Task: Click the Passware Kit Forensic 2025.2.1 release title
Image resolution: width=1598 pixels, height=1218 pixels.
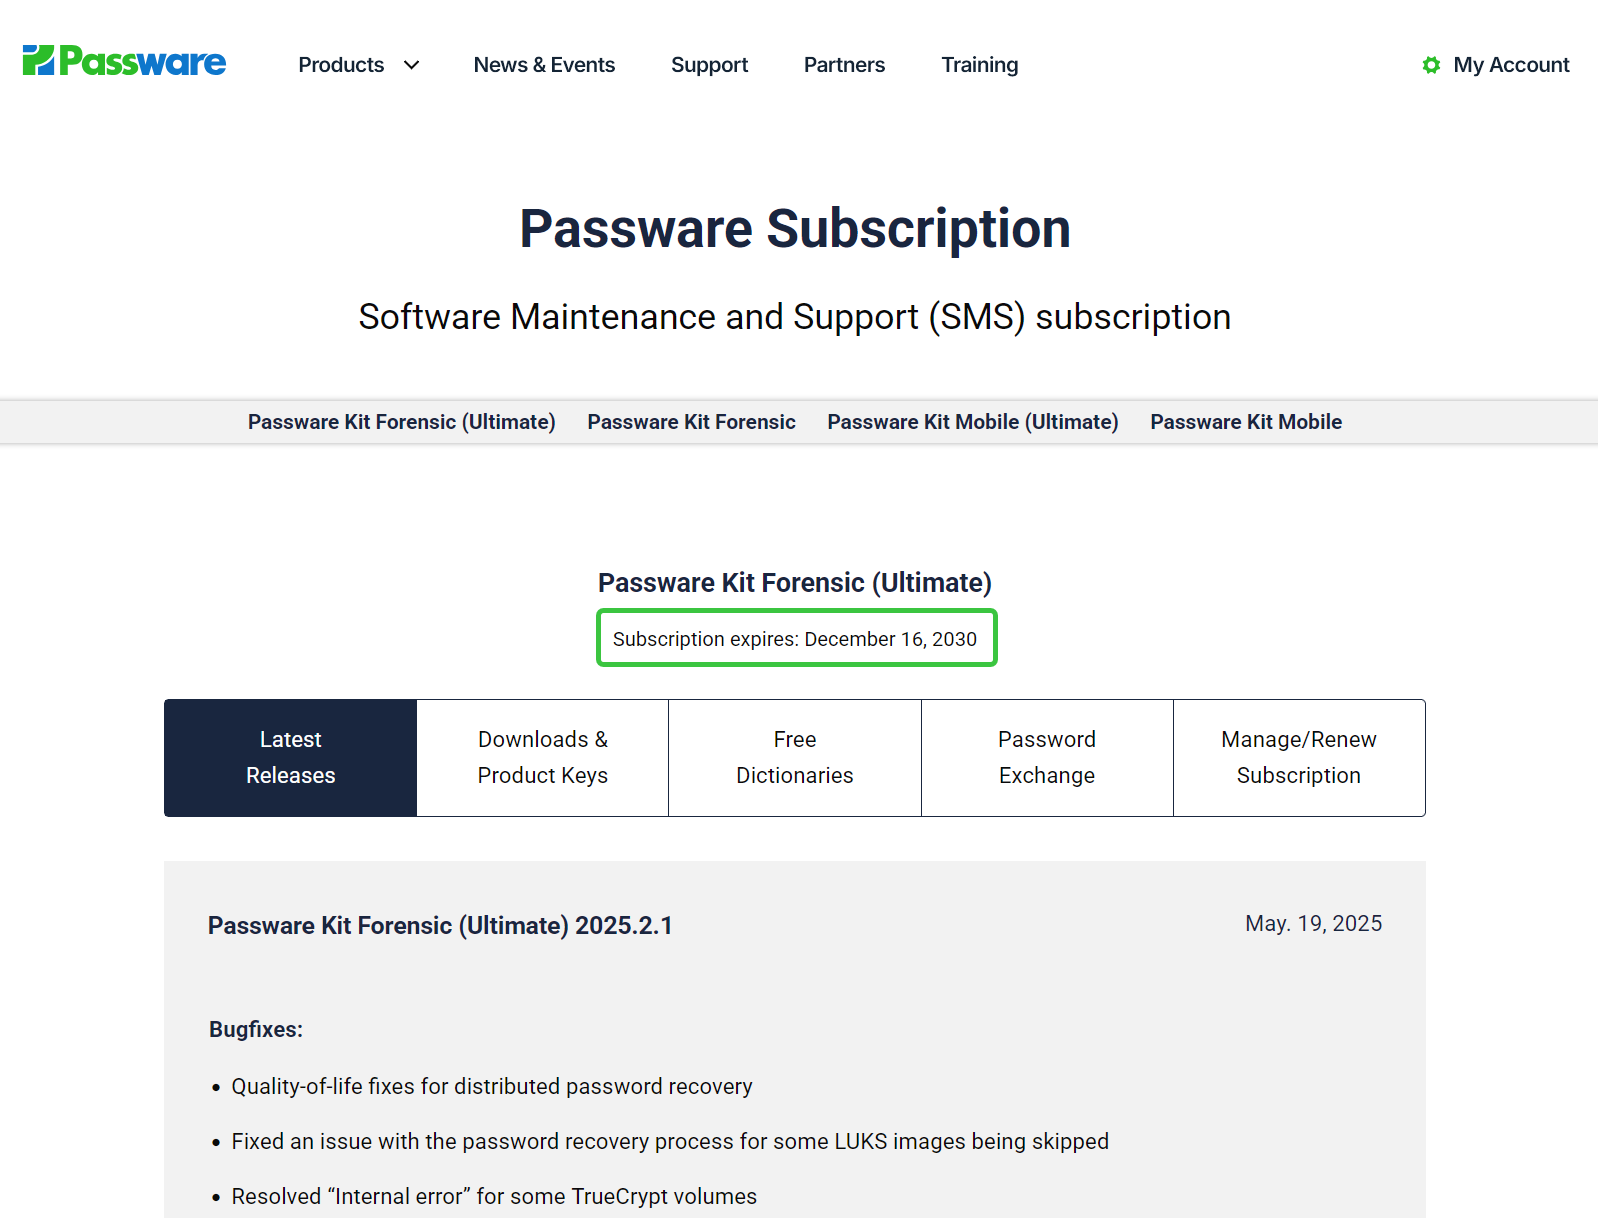Action: point(440,926)
